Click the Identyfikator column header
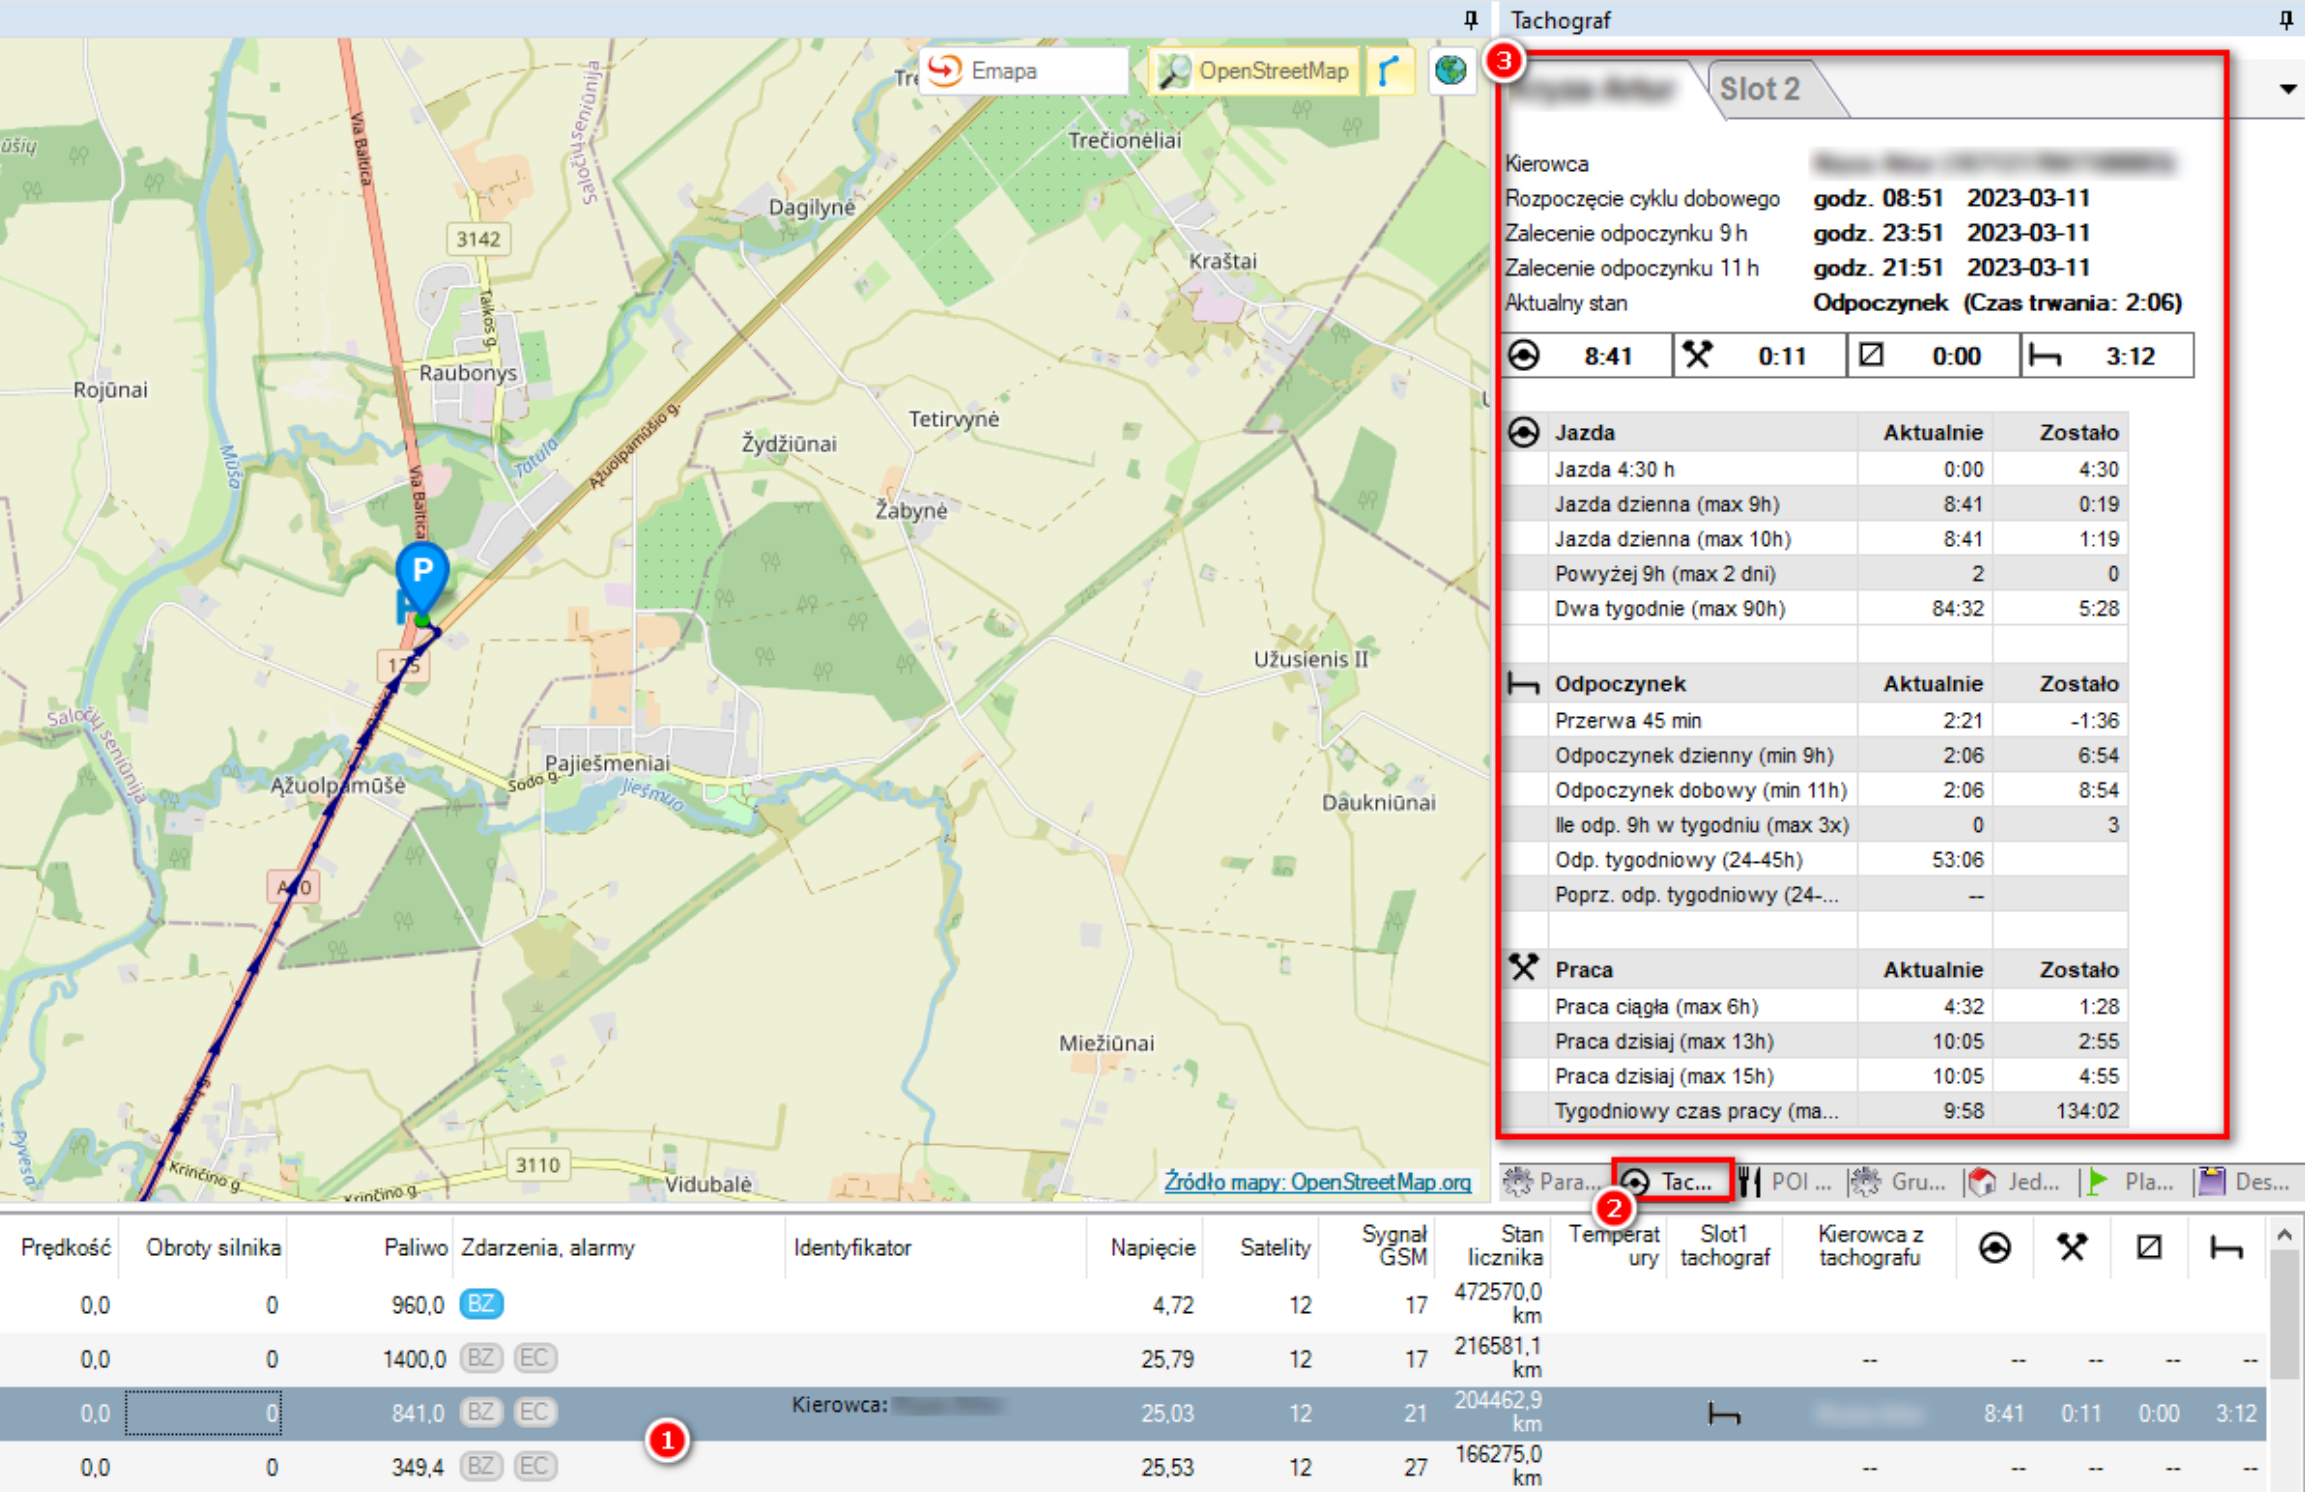The width and height of the screenshot is (2306, 1492). [853, 1247]
